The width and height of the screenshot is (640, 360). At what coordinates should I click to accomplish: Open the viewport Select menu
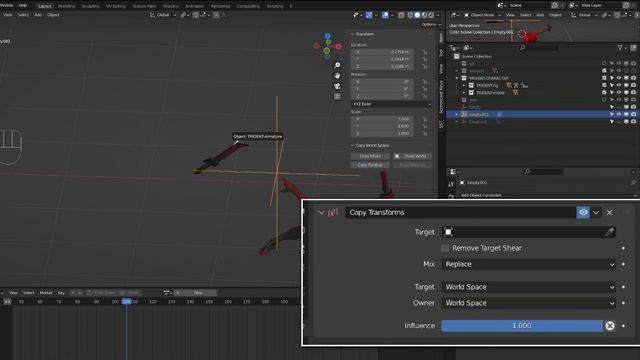point(23,15)
